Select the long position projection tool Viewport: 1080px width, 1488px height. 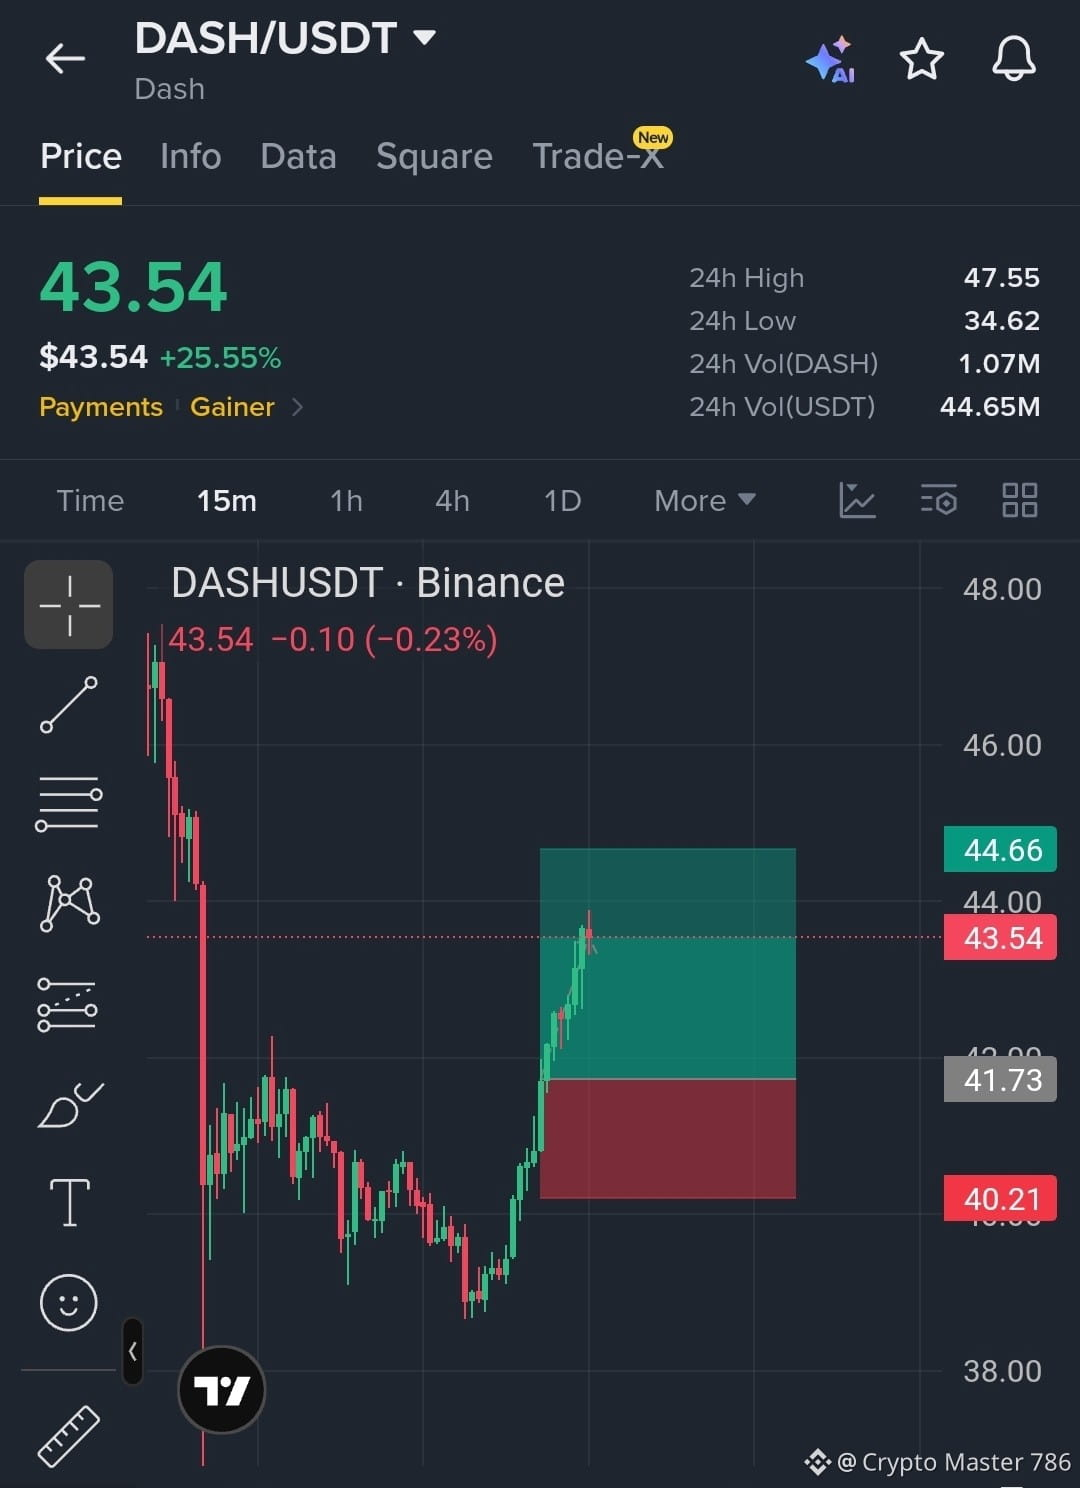68,1004
